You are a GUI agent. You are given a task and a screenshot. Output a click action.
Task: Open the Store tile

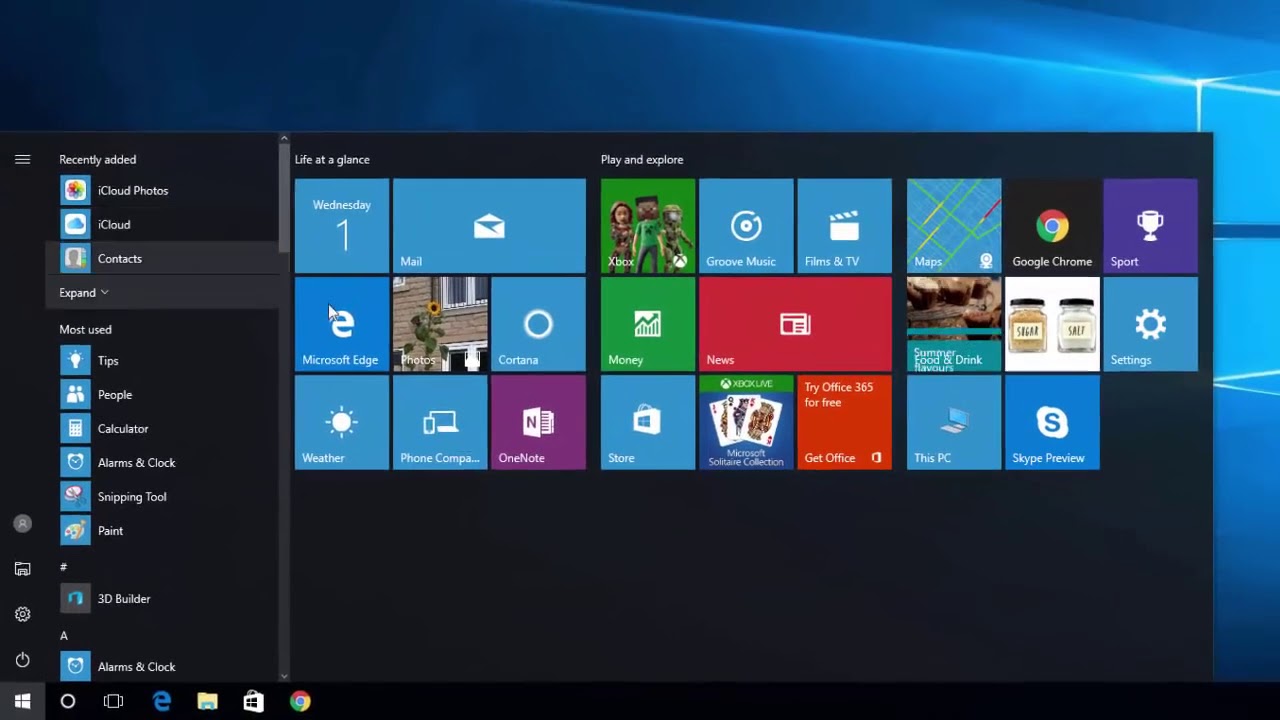[648, 422]
